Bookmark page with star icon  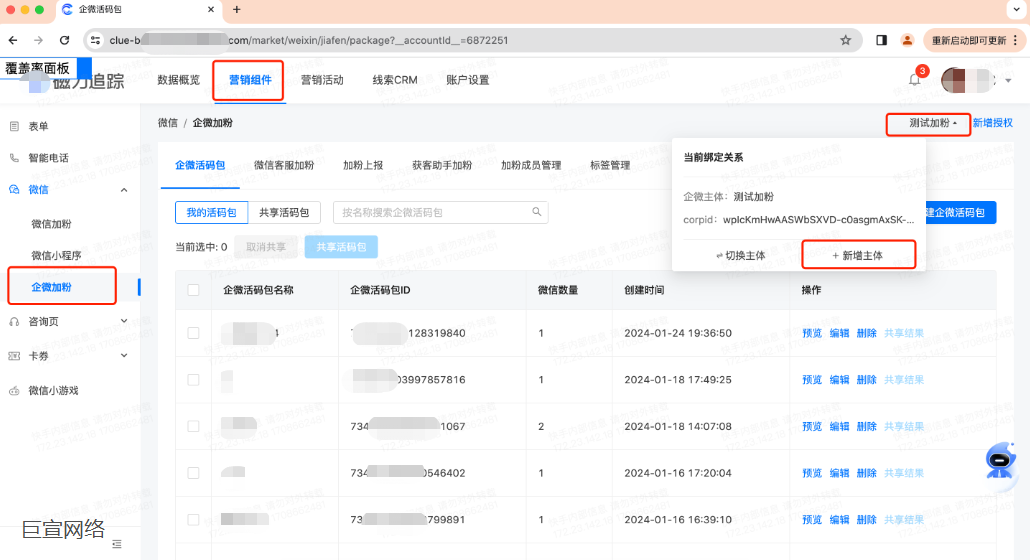845,40
